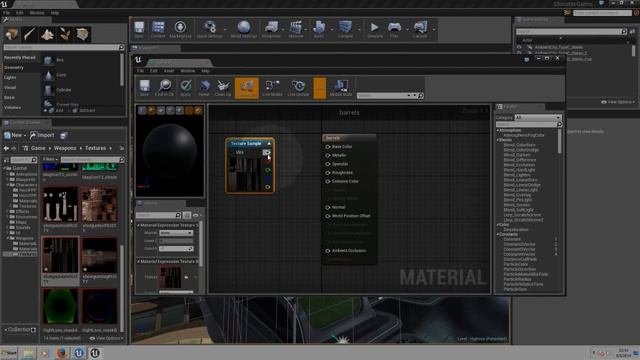Select Geometry category in Modes panel
Image resolution: width=640 pixels, height=360 pixels.
[x=14, y=68]
